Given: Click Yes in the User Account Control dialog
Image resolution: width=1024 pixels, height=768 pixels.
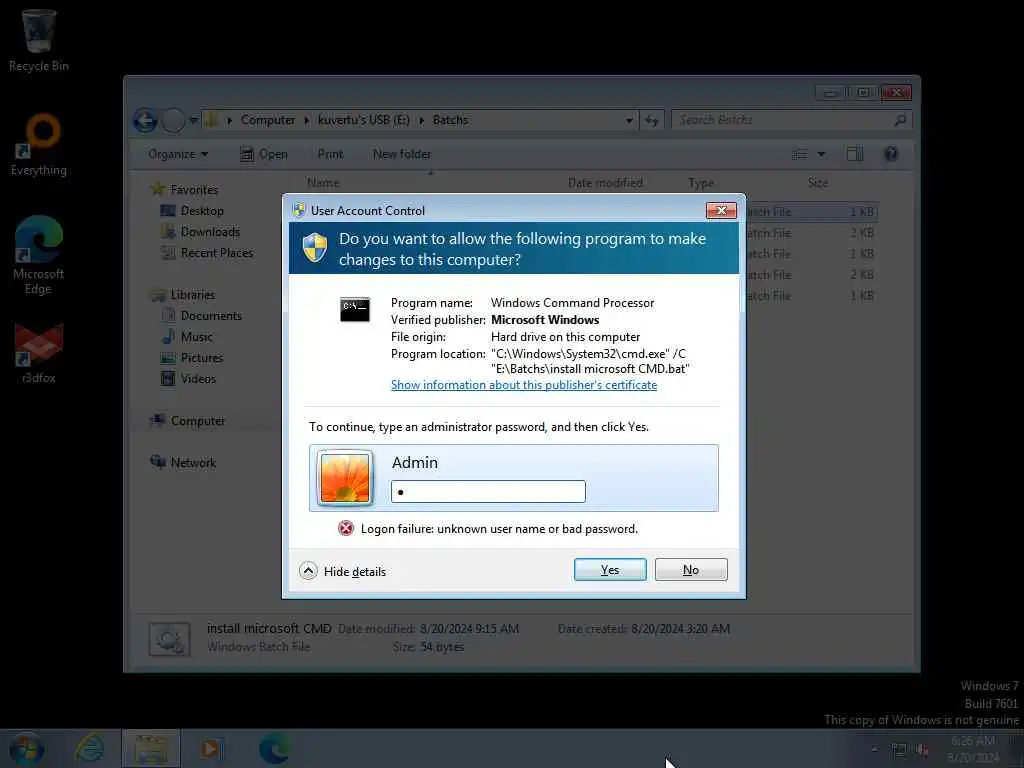Looking at the screenshot, I should [610, 569].
